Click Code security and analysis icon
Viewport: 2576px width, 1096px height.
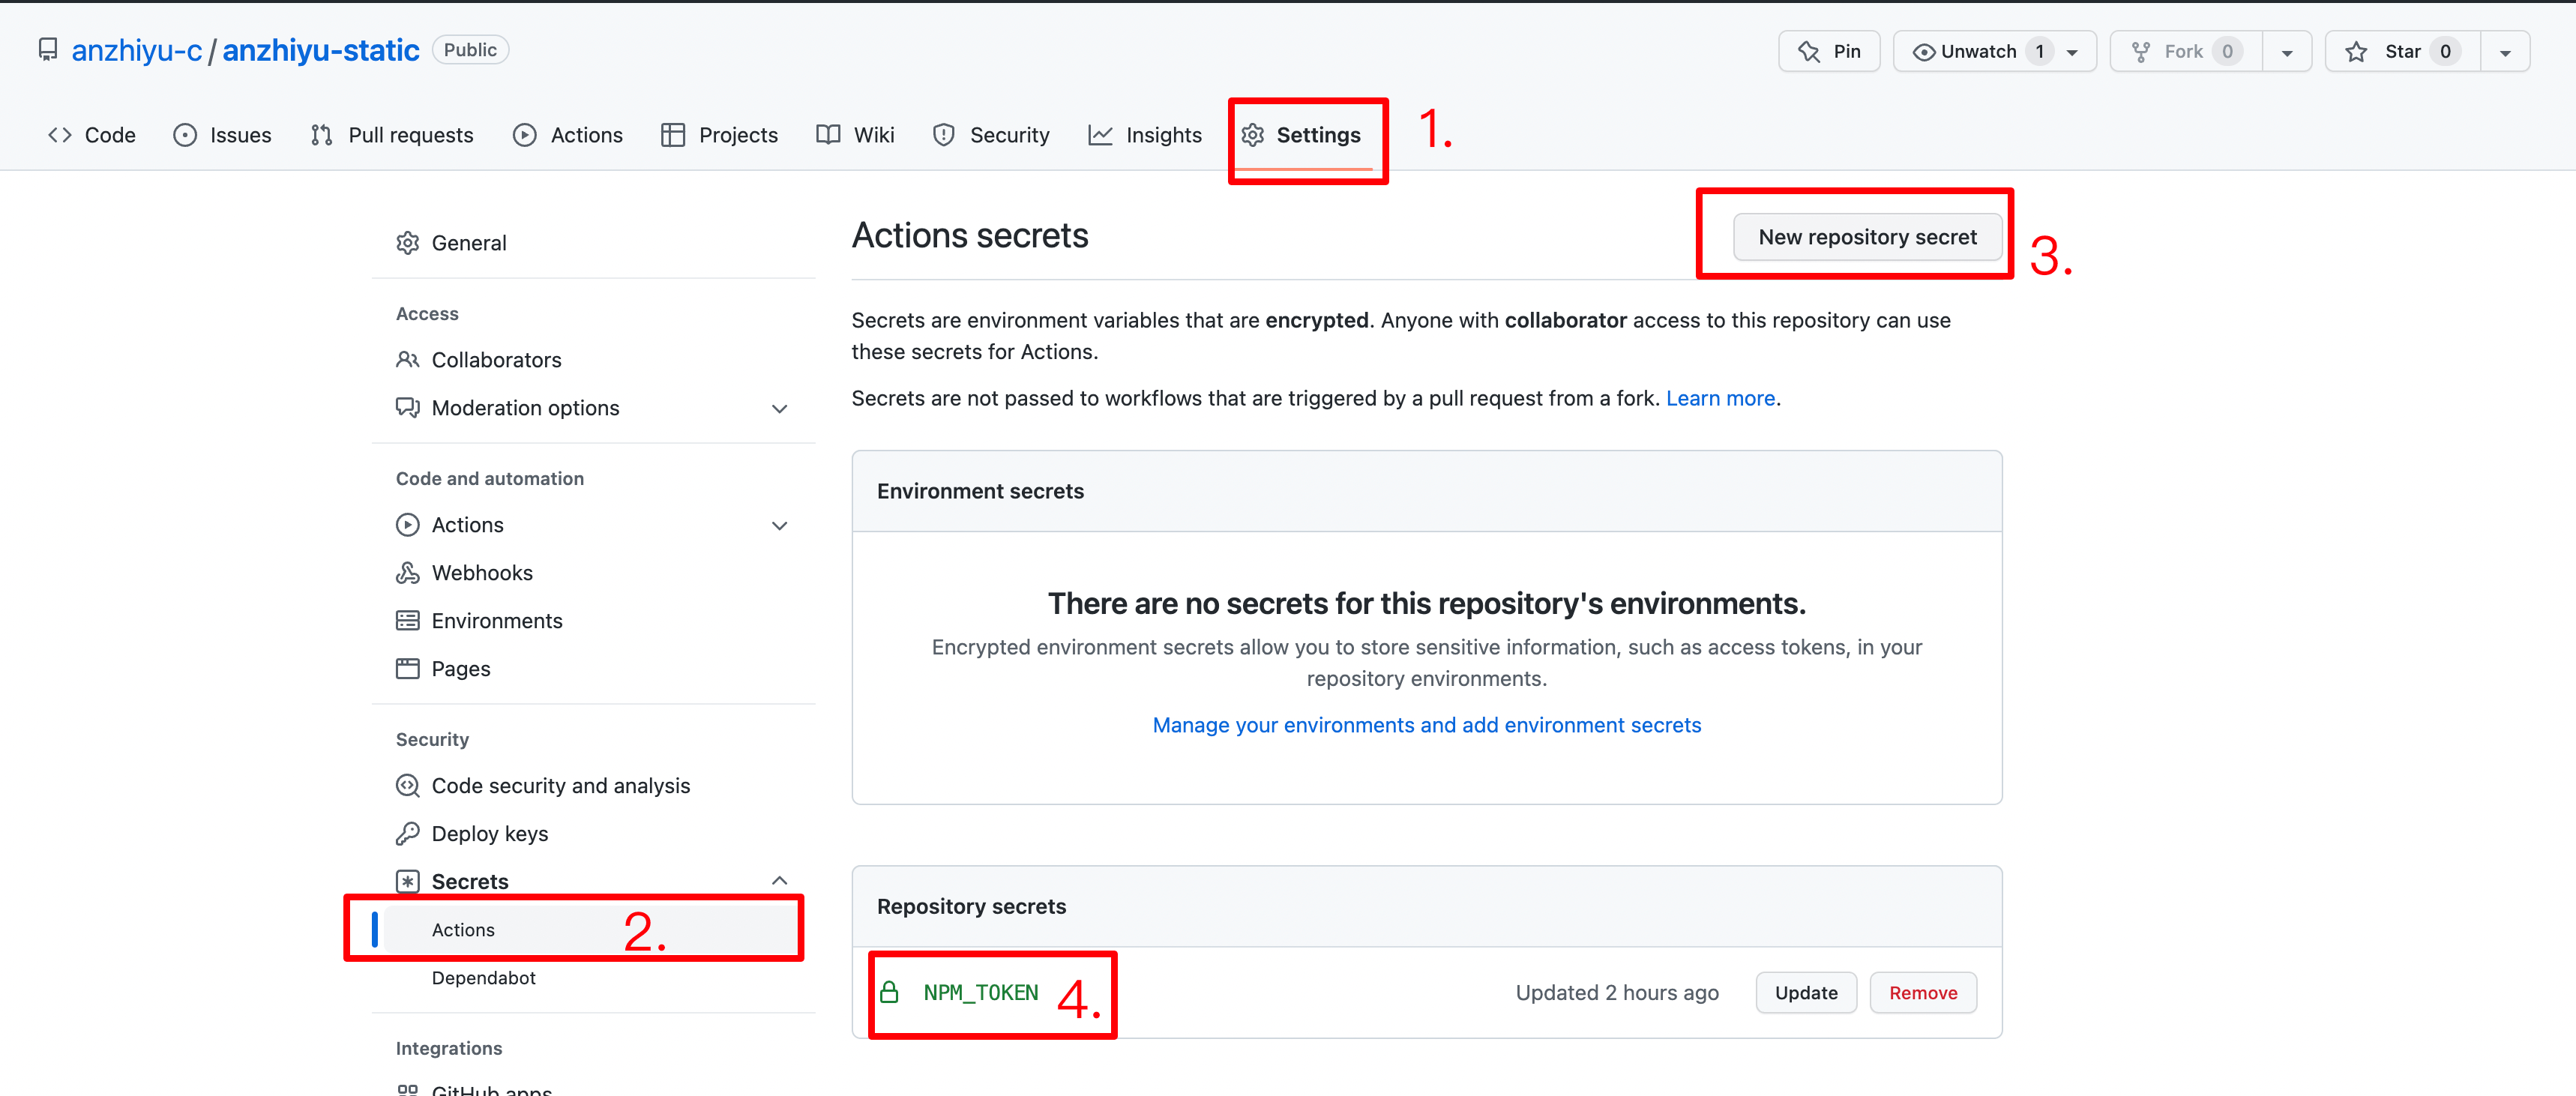[407, 786]
